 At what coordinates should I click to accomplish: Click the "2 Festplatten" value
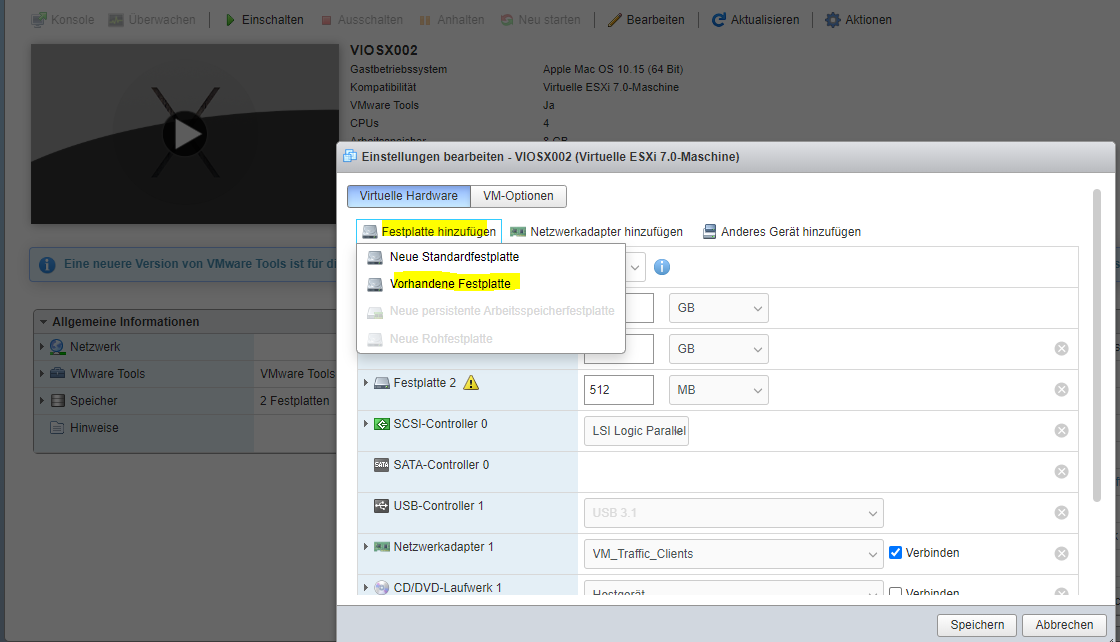click(294, 401)
